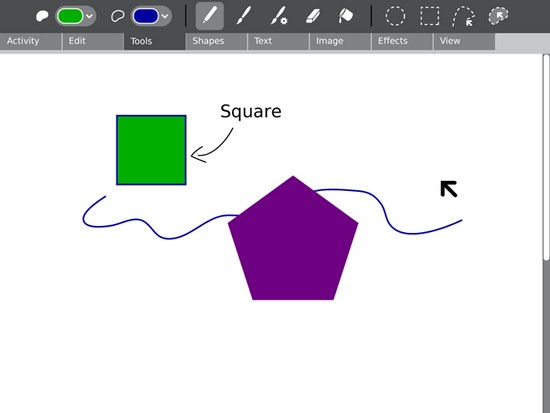The width and height of the screenshot is (550, 413).
Task: Select the Brush tool
Action: 244,16
